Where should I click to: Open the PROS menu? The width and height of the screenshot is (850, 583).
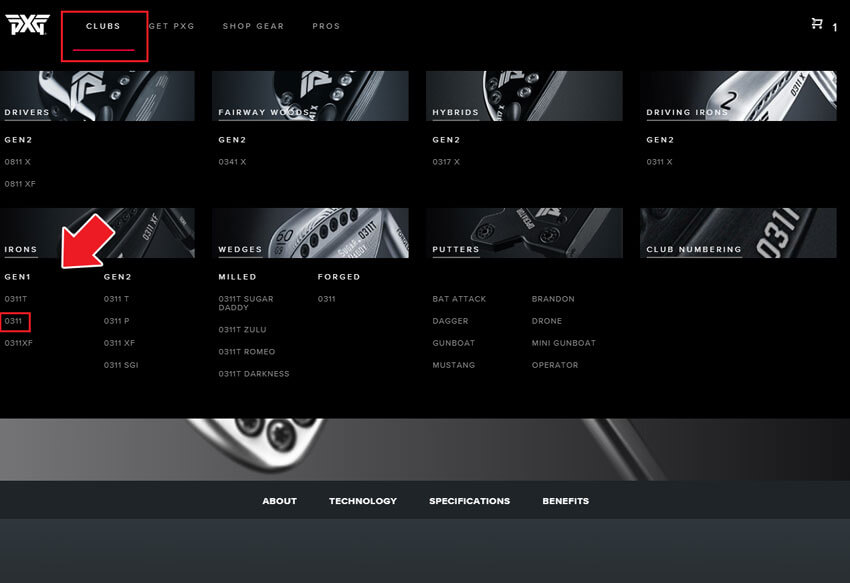pos(326,26)
